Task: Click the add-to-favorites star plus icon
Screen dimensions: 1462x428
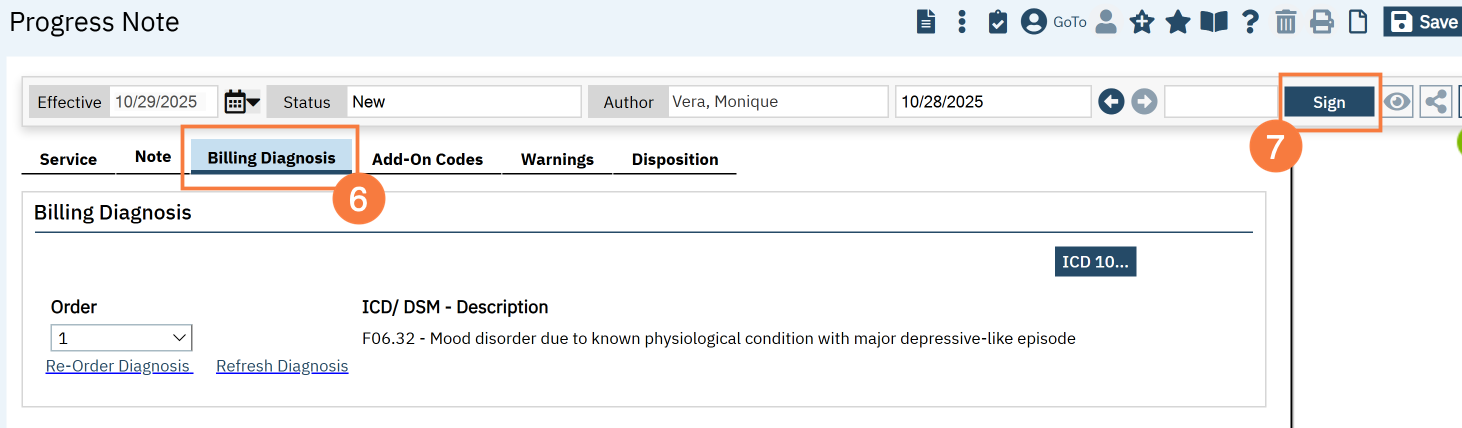Action: coord(1141,22)
